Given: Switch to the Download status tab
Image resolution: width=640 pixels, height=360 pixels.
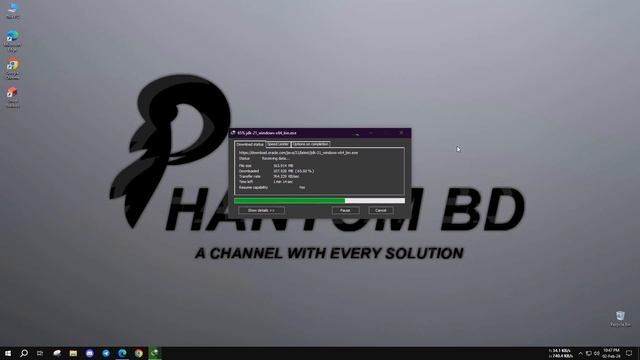Looking at the screenshot, I should coord(250,144).
